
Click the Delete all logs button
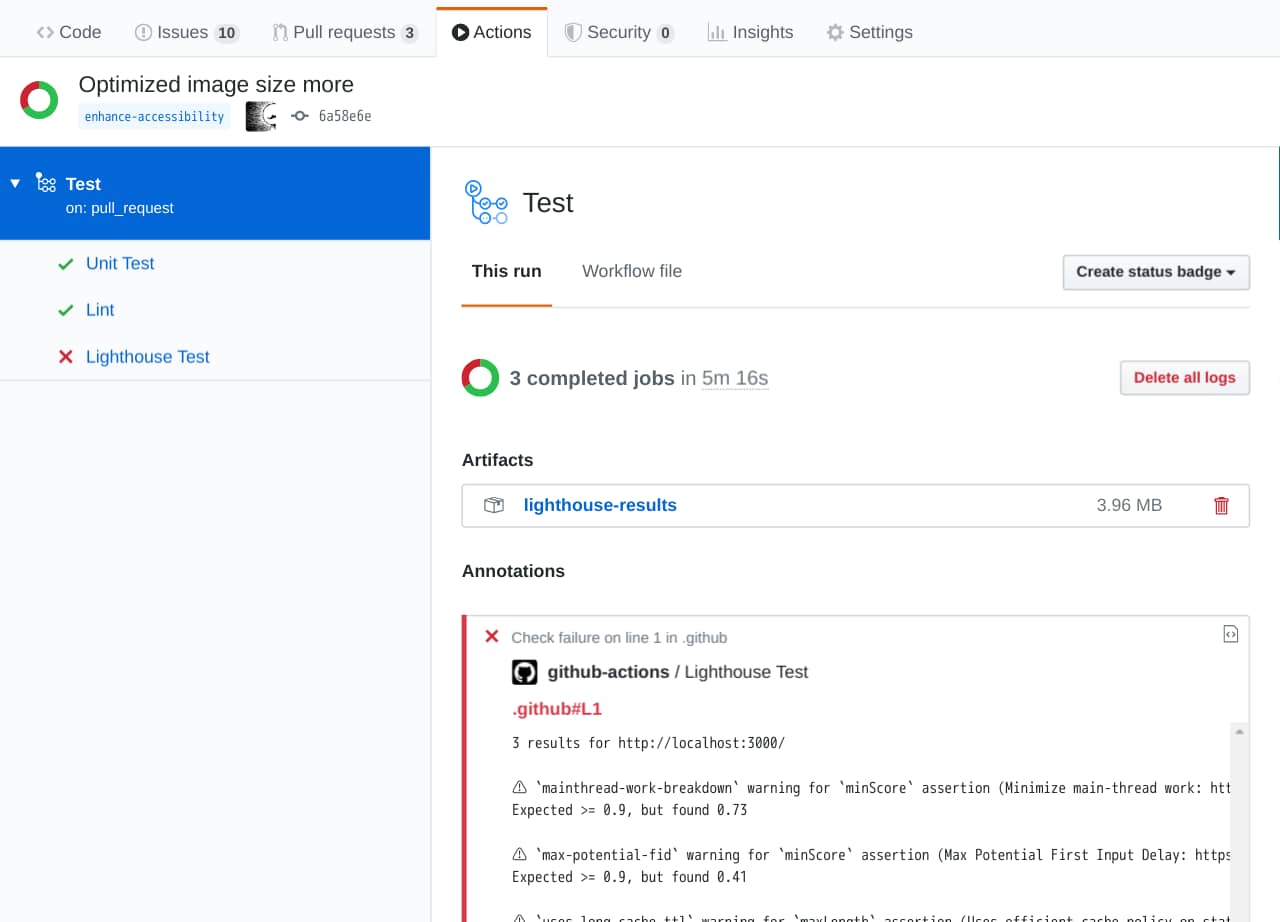(1184, 378)
